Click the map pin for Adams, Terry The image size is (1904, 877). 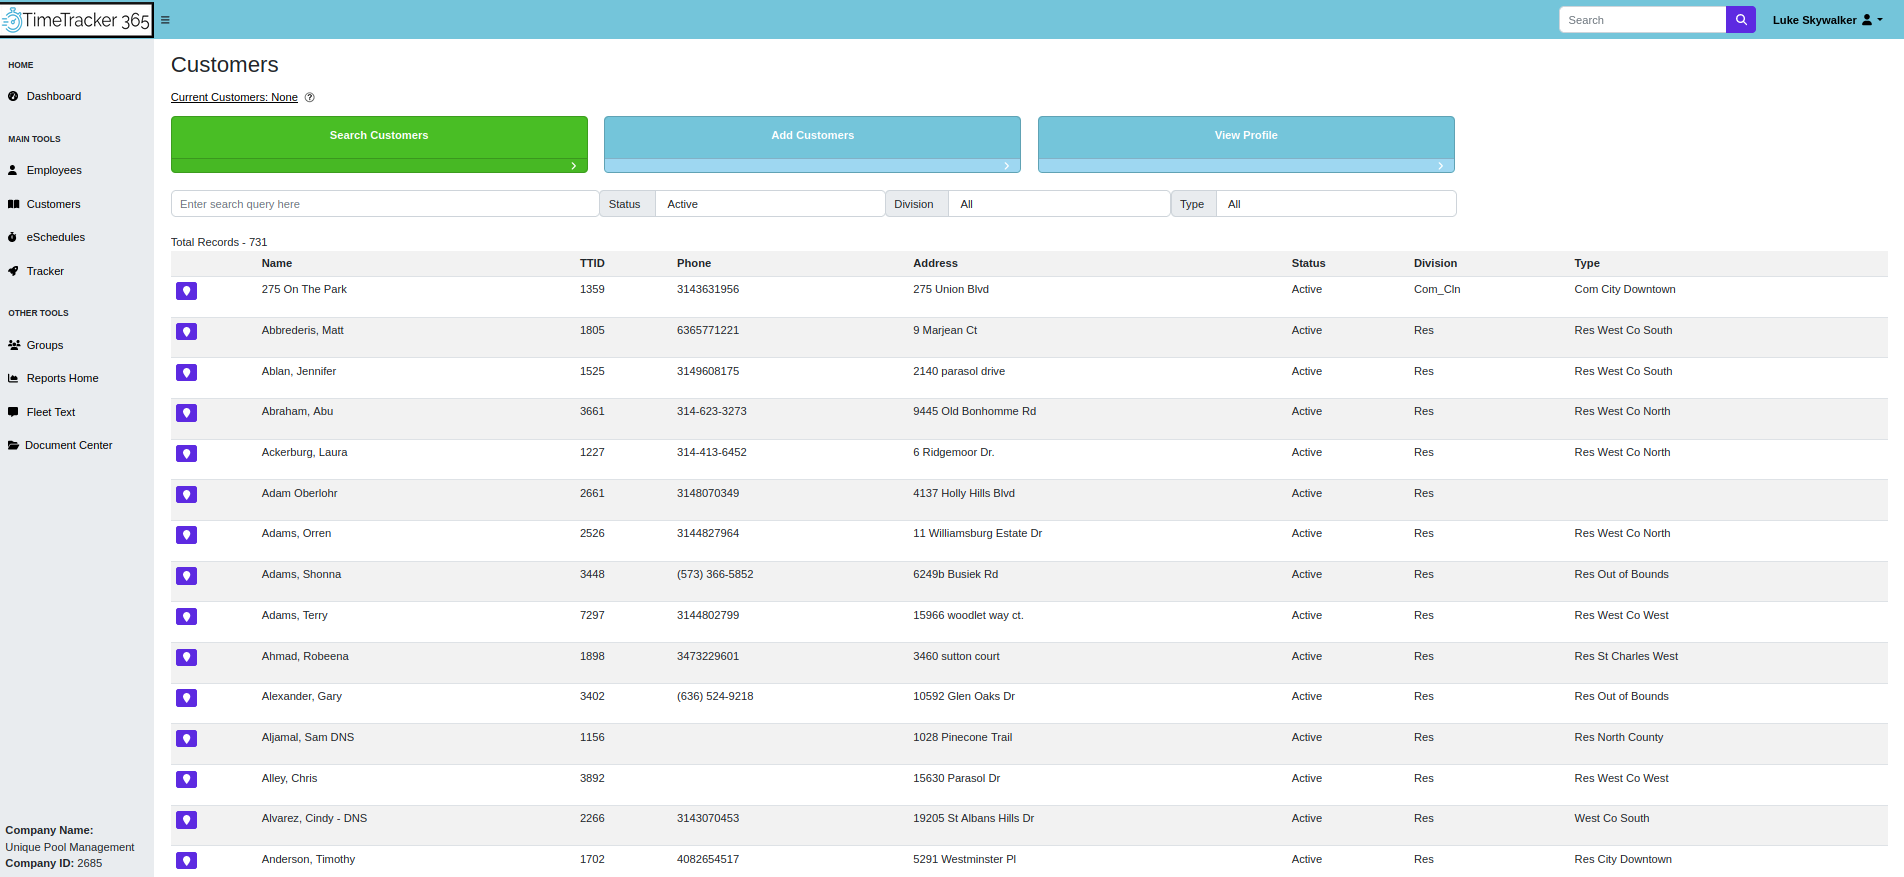point(186,617)
